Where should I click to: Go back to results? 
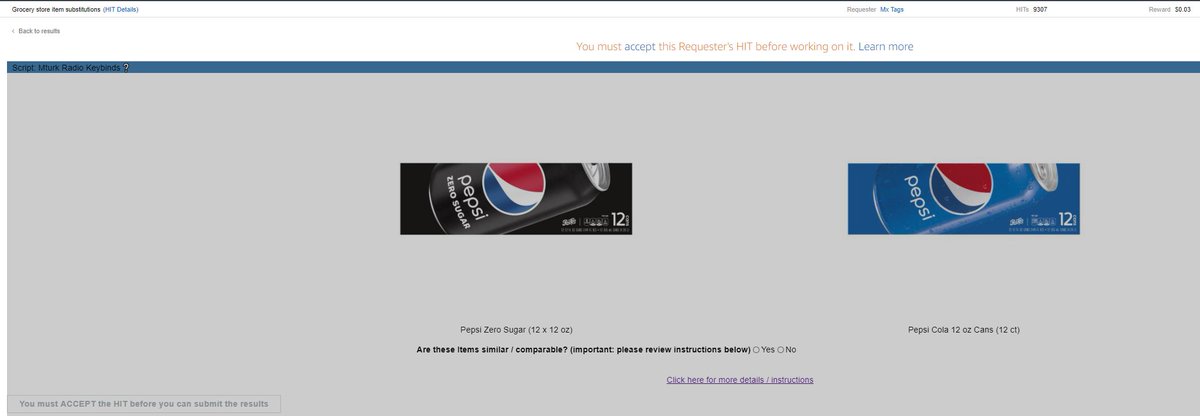[x=36, y=31]
